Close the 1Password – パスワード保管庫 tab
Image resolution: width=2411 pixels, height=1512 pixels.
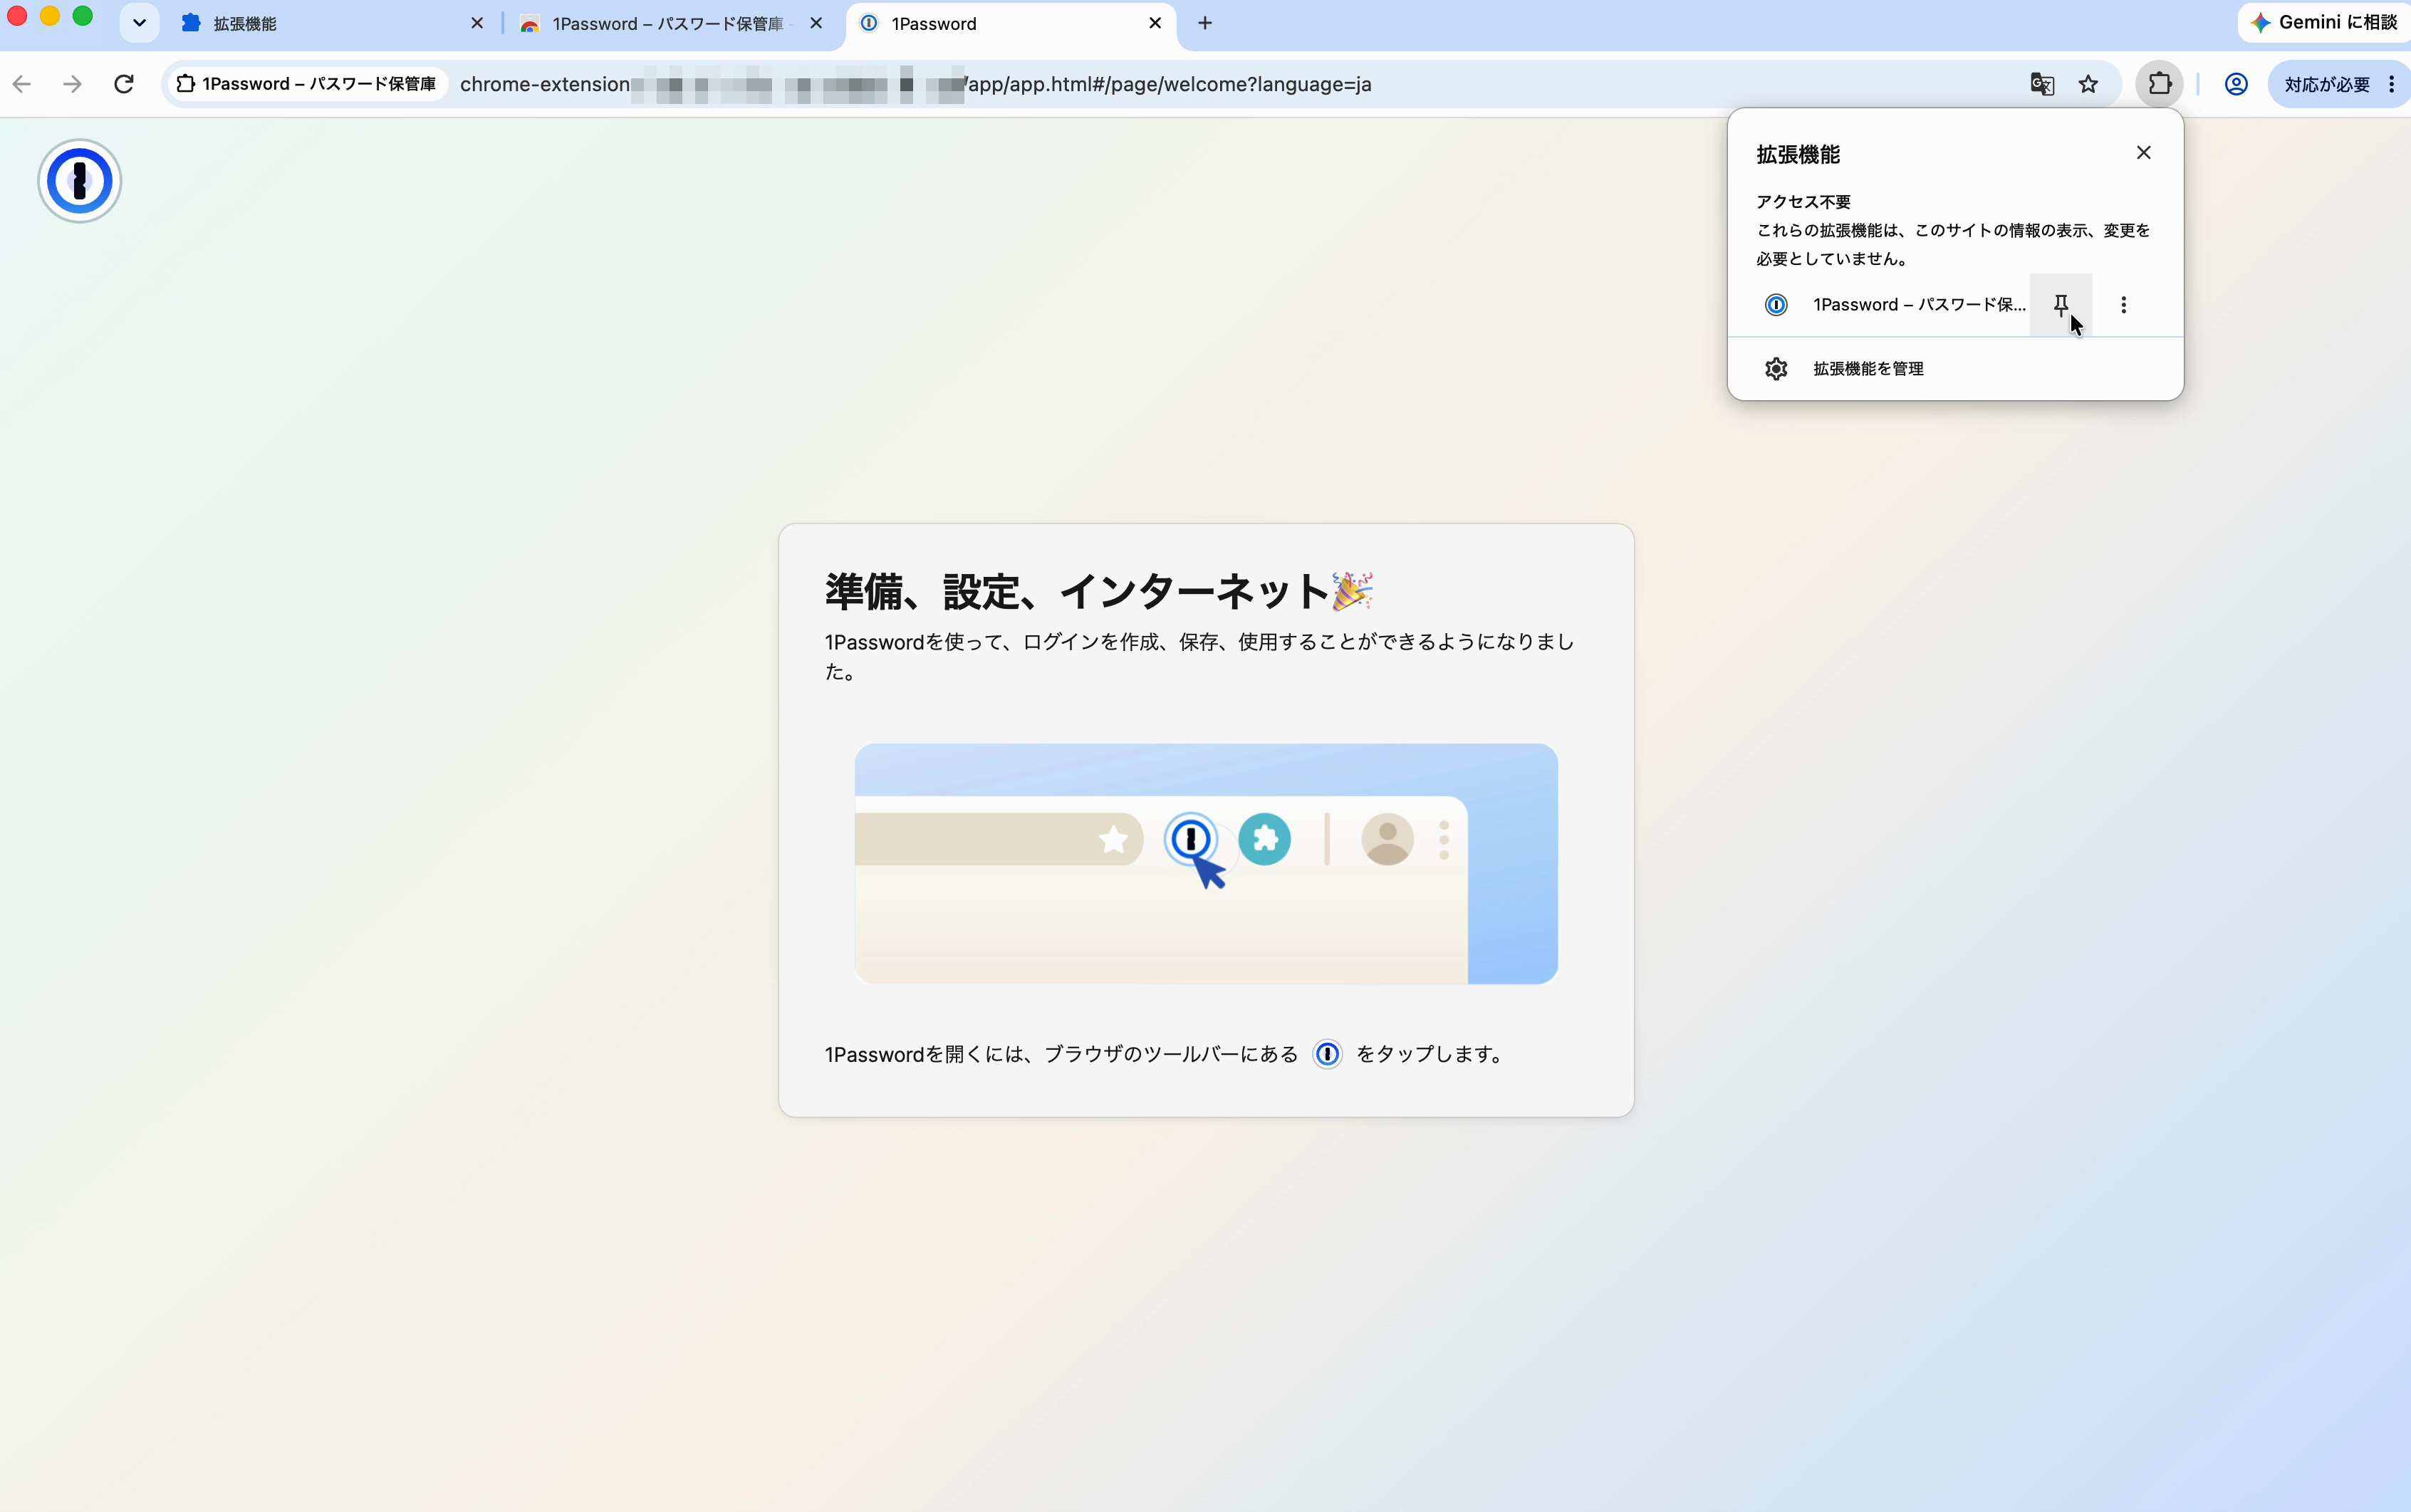(816, 23)
